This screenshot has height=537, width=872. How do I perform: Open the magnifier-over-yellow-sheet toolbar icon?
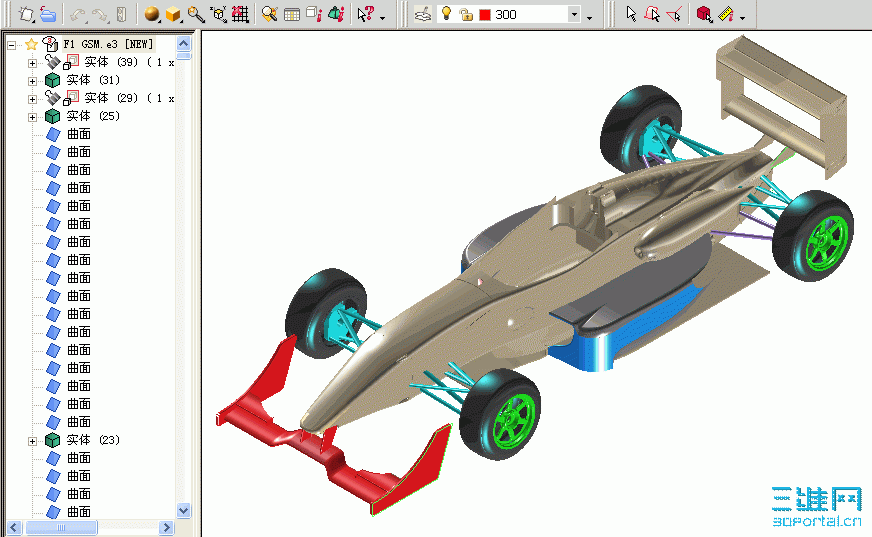(x=270, y=14)
